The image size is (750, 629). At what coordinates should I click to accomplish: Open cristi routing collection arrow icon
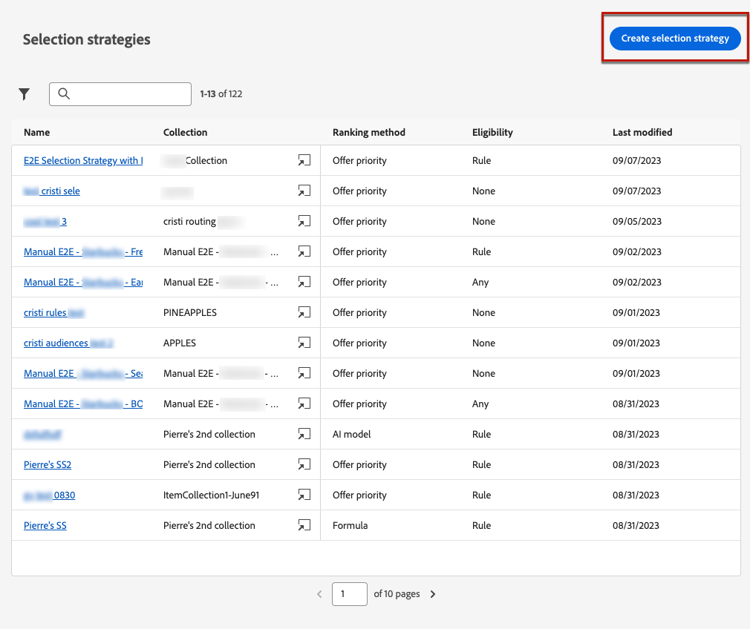pos(304,221)
